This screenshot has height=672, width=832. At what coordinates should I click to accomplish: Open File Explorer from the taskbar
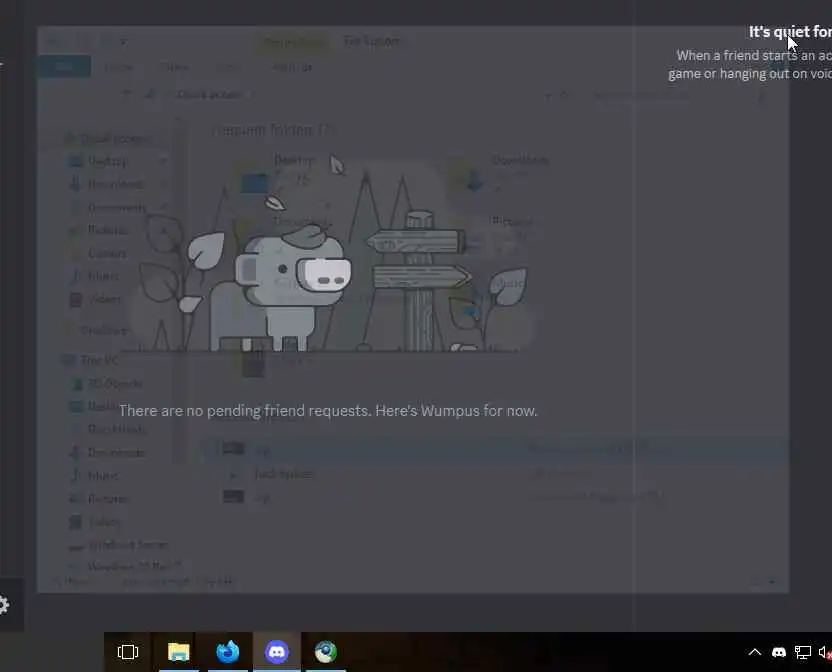click(179, 652)
